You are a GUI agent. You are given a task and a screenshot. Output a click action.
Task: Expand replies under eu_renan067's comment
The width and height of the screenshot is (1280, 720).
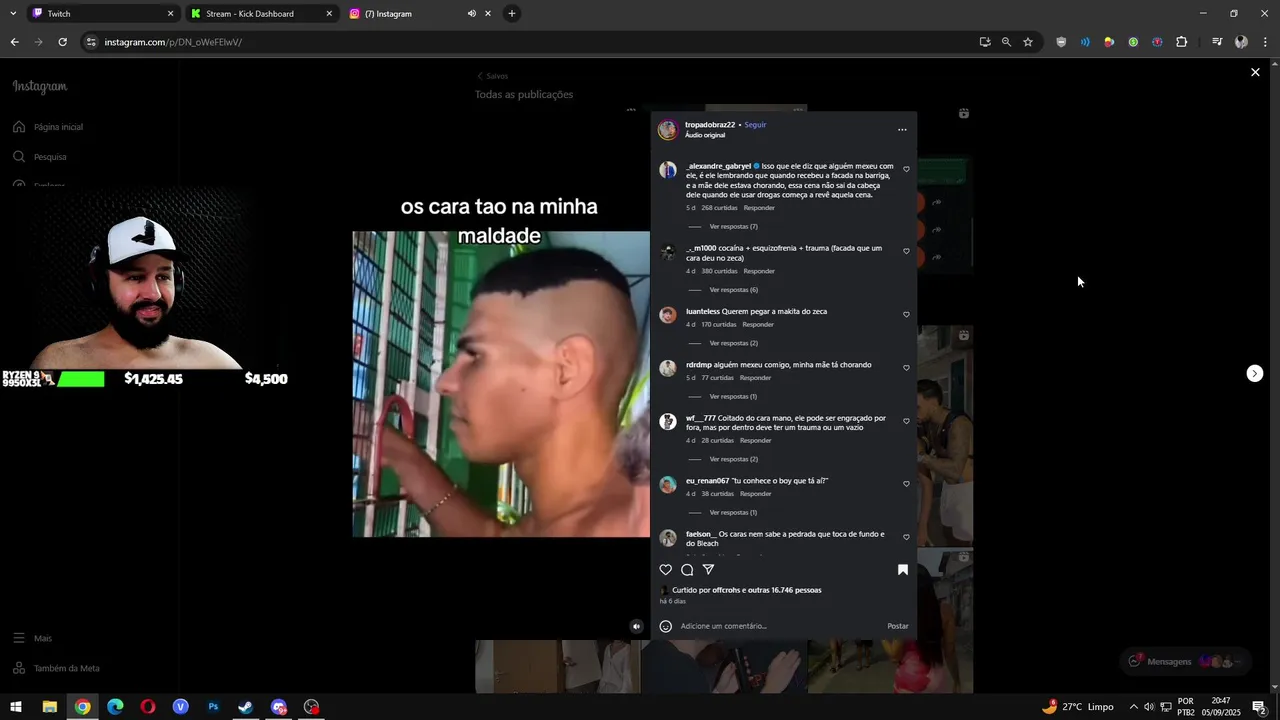[733, 512]
